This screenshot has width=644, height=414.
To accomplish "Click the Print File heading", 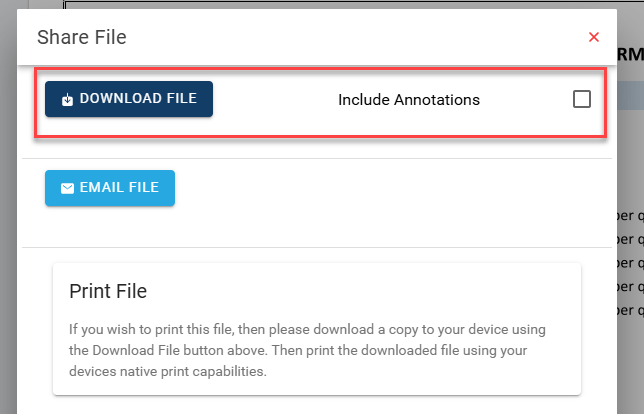I will point(108,291).
